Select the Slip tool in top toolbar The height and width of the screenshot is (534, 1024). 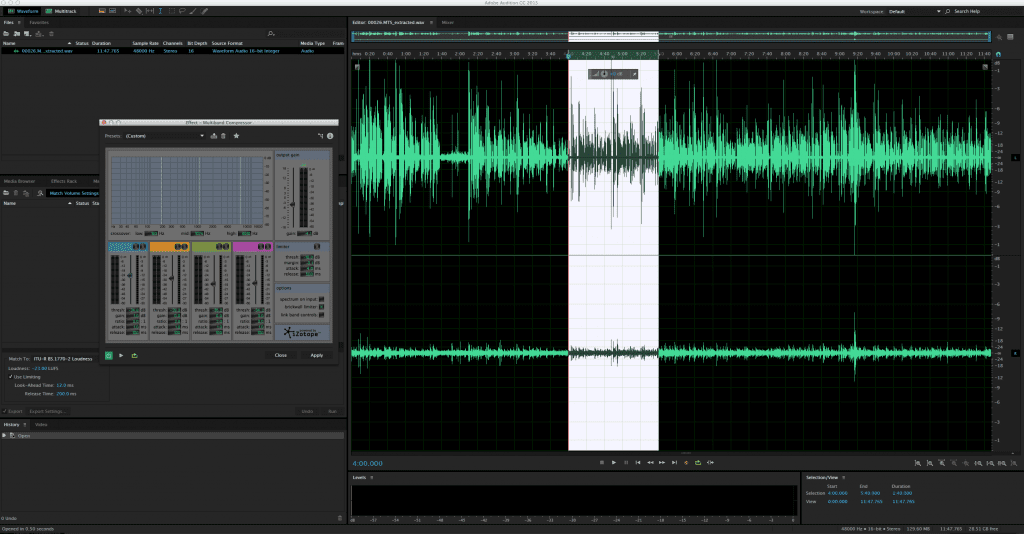[150, 11]
